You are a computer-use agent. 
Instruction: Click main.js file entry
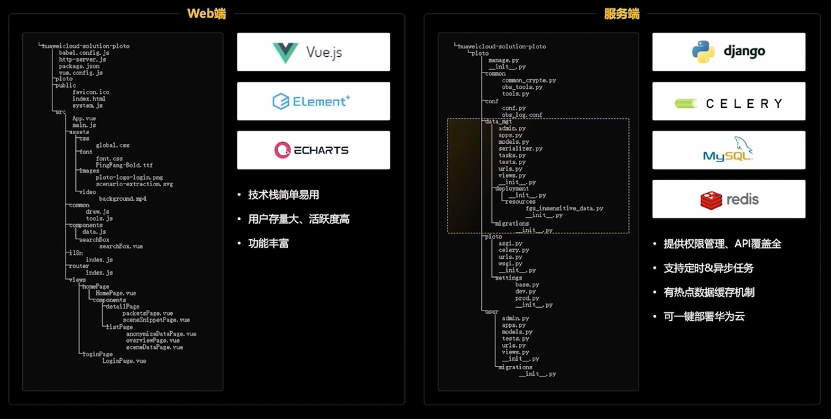click(84, 125)
